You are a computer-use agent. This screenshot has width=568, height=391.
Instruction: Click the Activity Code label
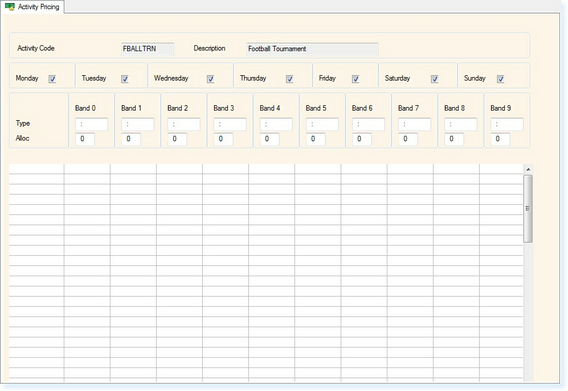(36, 48)
